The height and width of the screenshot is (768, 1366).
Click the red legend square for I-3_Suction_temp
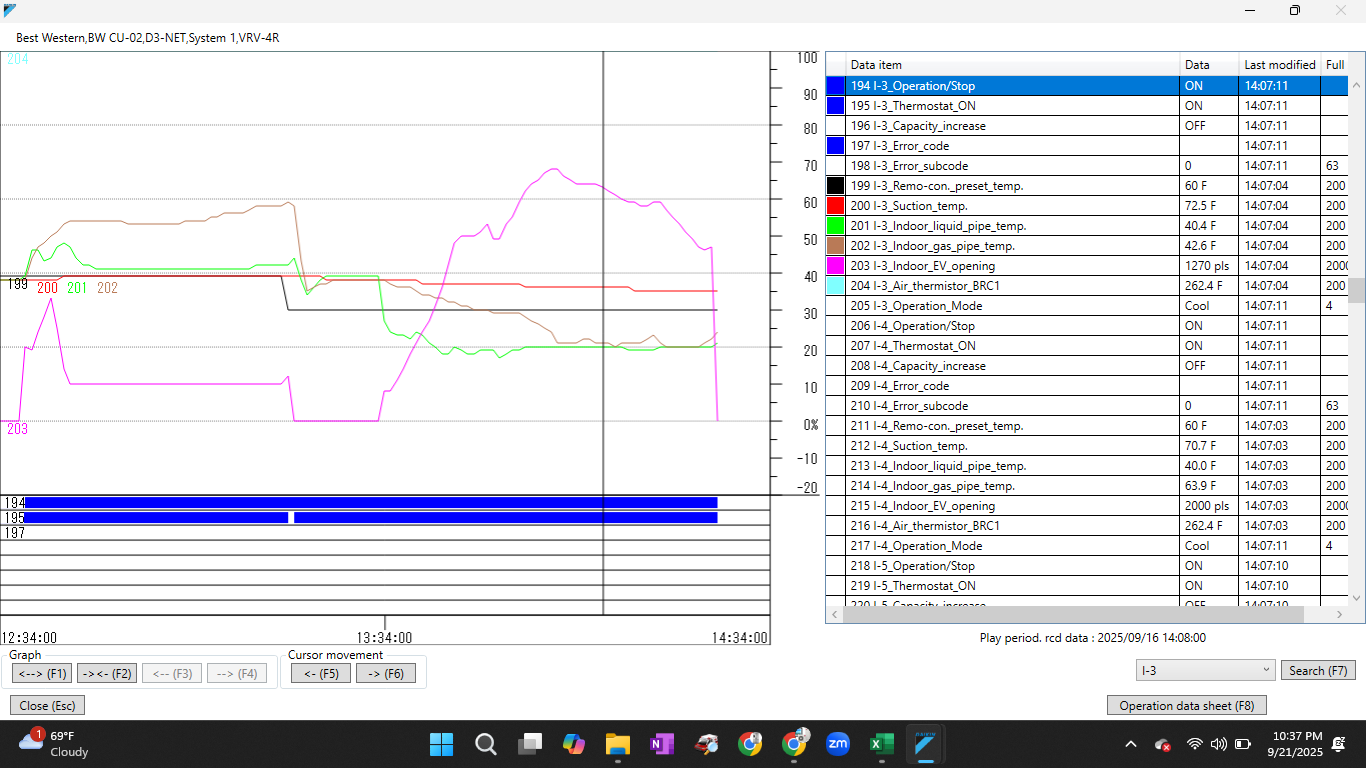[835, 205]
